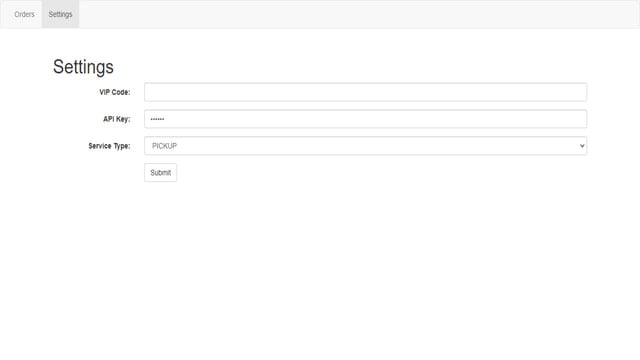The height and width of the screenshot is (360, 640).
Task: Click the PICKUP value in the selector
Action: coord(164,146)
